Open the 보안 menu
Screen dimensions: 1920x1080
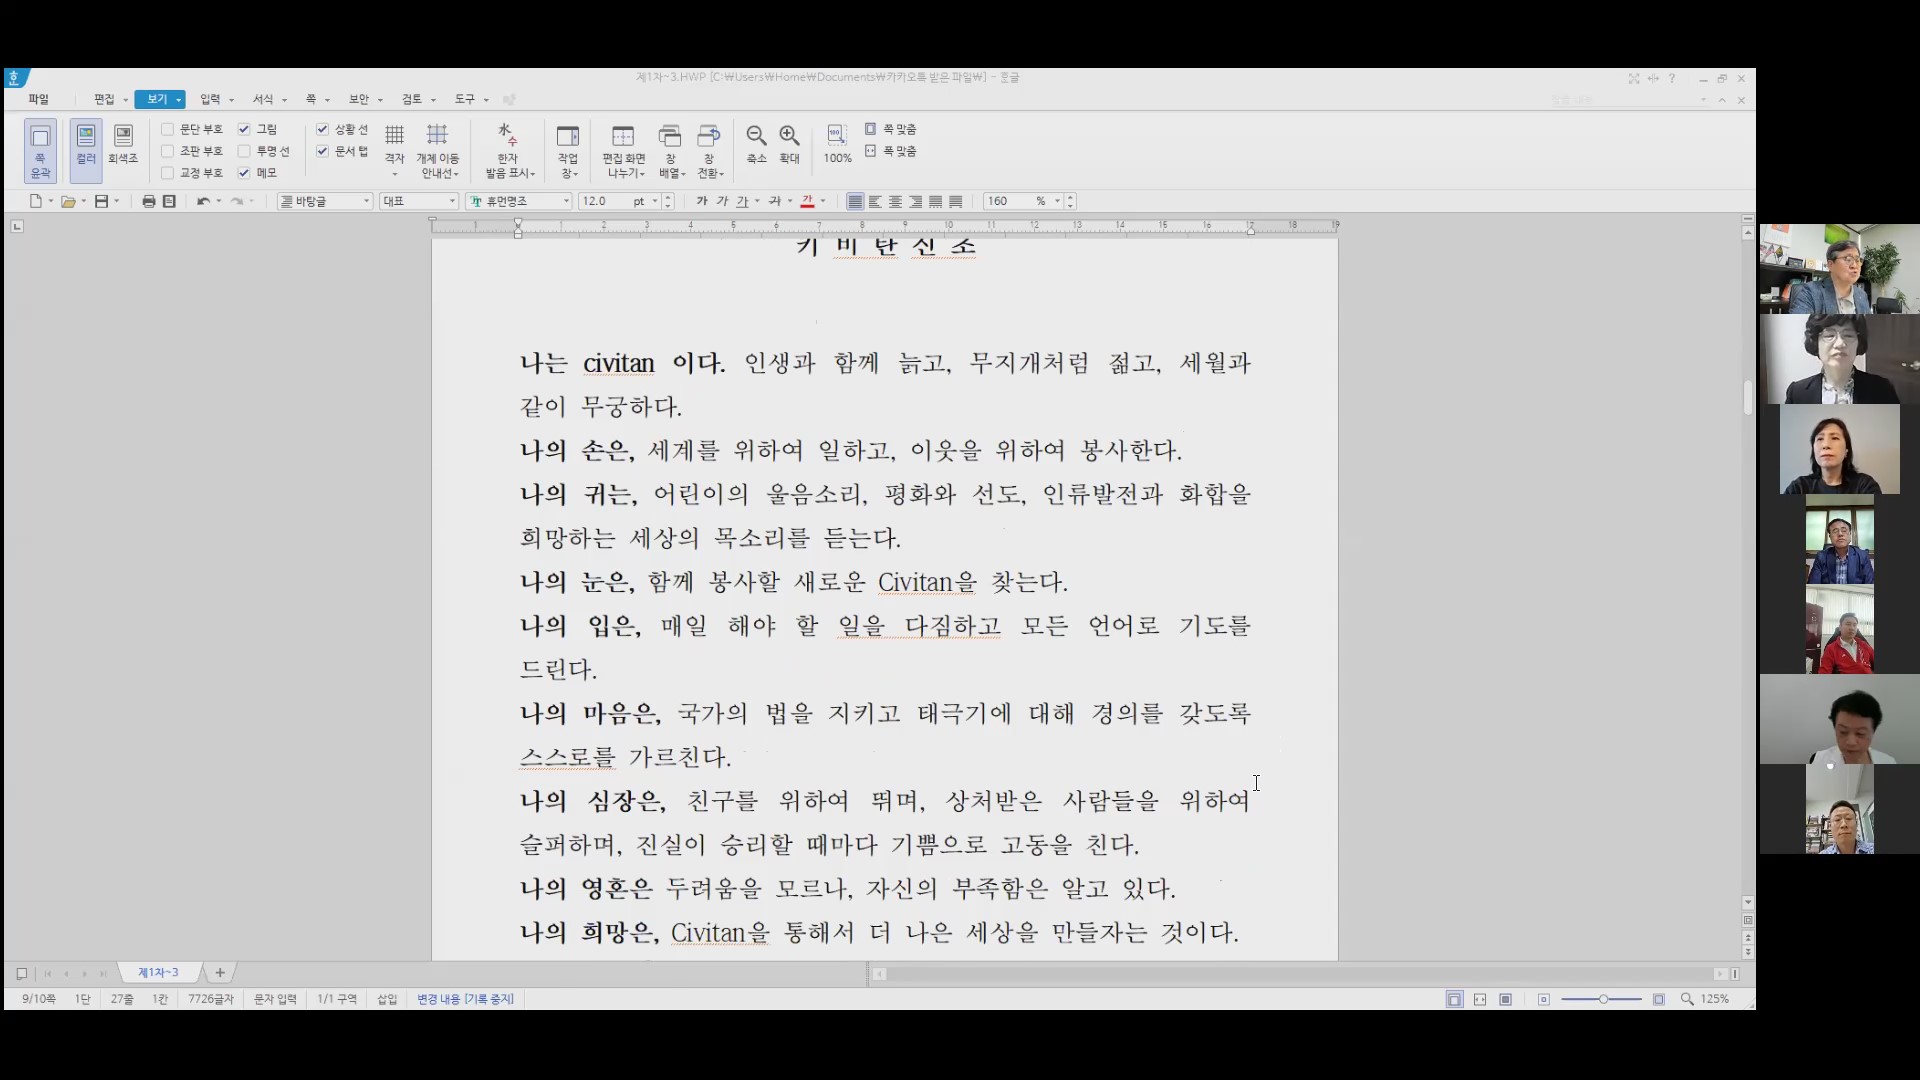pos(359,99)
